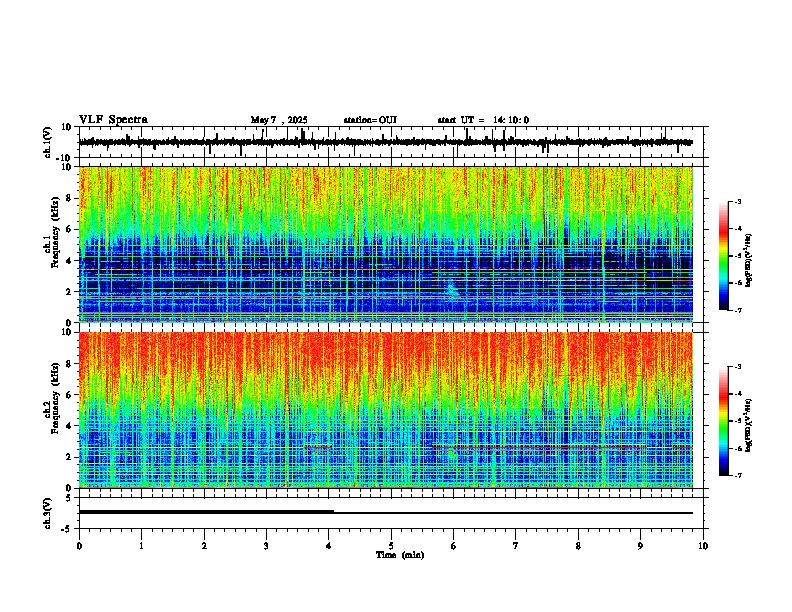
Task: Click inside the ch.2 spectrogram panel
Action: pyautogui.click(x=386, y=410)
